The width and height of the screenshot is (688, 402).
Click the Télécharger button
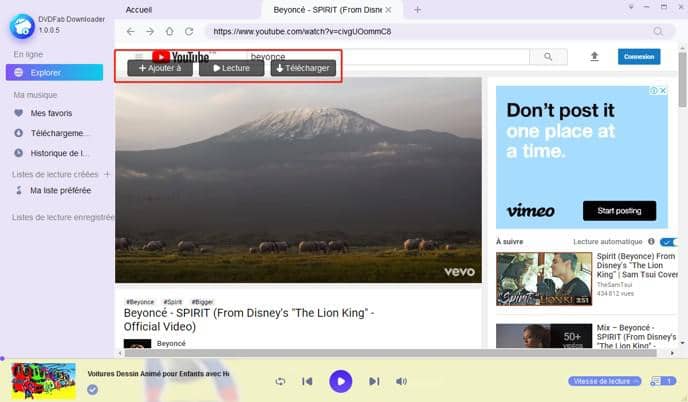pos(303,68)
